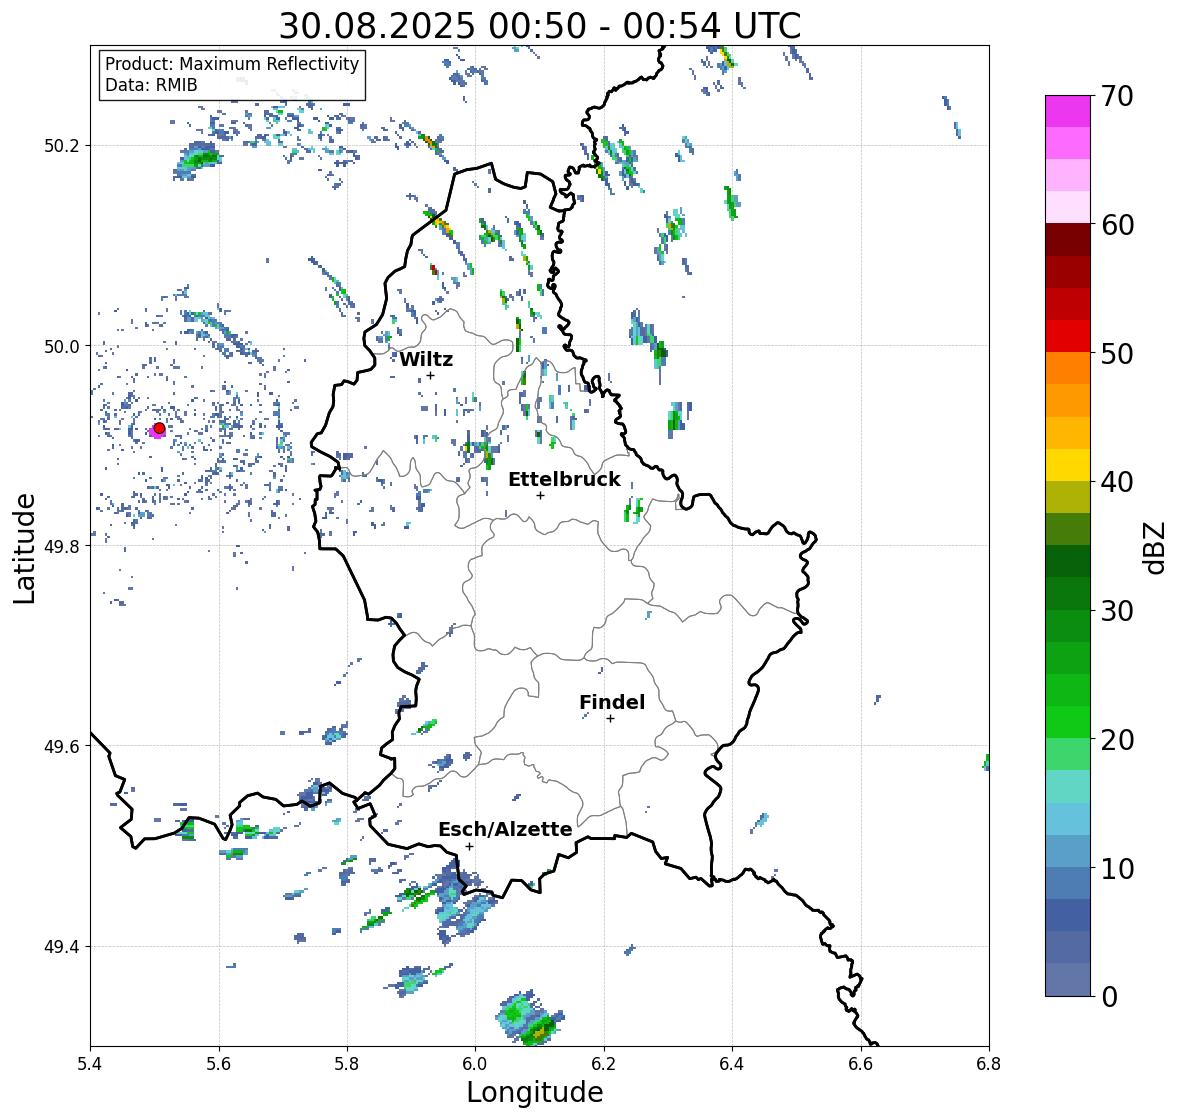Click the 'Product: Maximum Reflectivity' legend text
This screenshot has height=1117, width=1179.
click(232, 64)
